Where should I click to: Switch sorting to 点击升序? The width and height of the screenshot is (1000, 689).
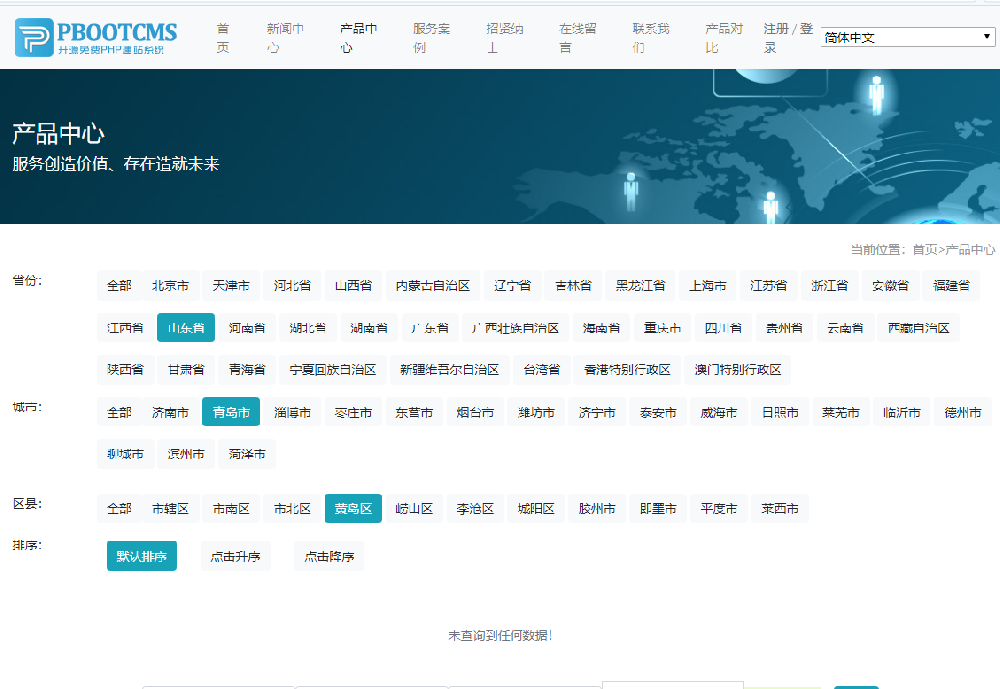pos(236,556)
